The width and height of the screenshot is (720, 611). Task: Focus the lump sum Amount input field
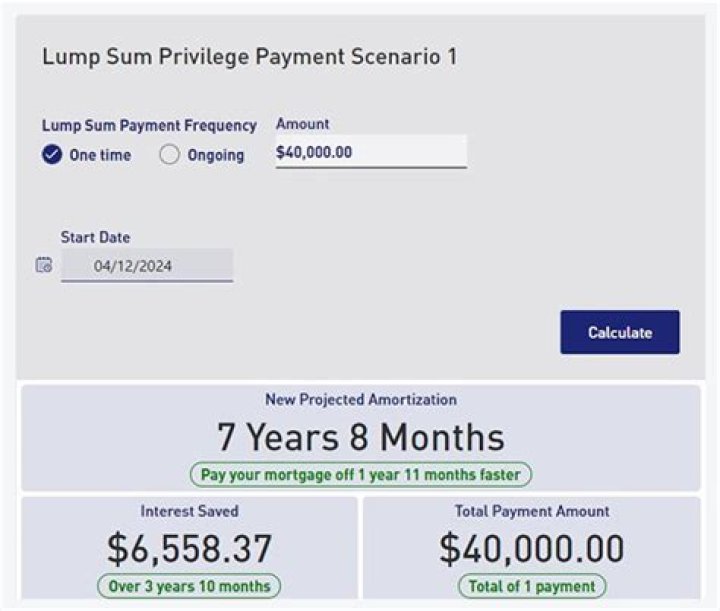[371, 152]
